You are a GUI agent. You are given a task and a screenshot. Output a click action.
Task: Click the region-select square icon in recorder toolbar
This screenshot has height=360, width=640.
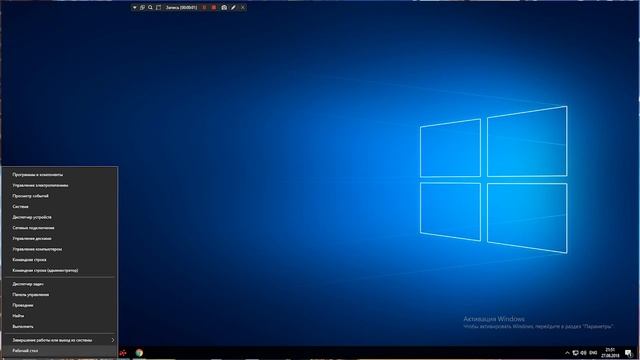pos(159,7)
